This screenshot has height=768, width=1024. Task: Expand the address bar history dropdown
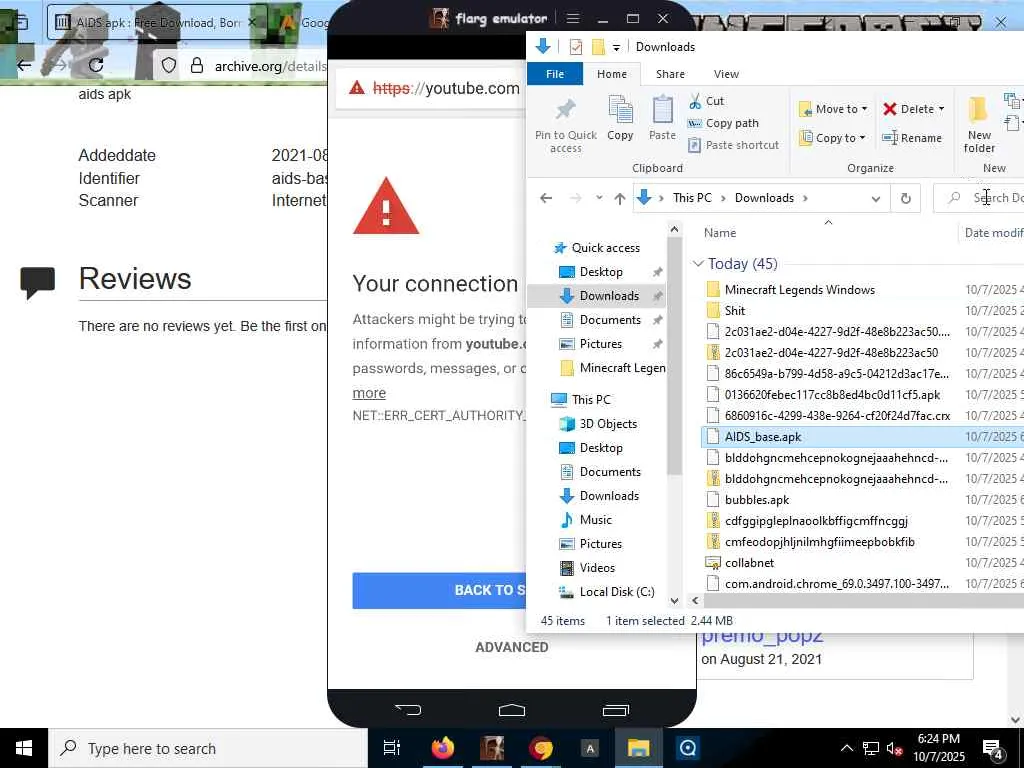876,199
